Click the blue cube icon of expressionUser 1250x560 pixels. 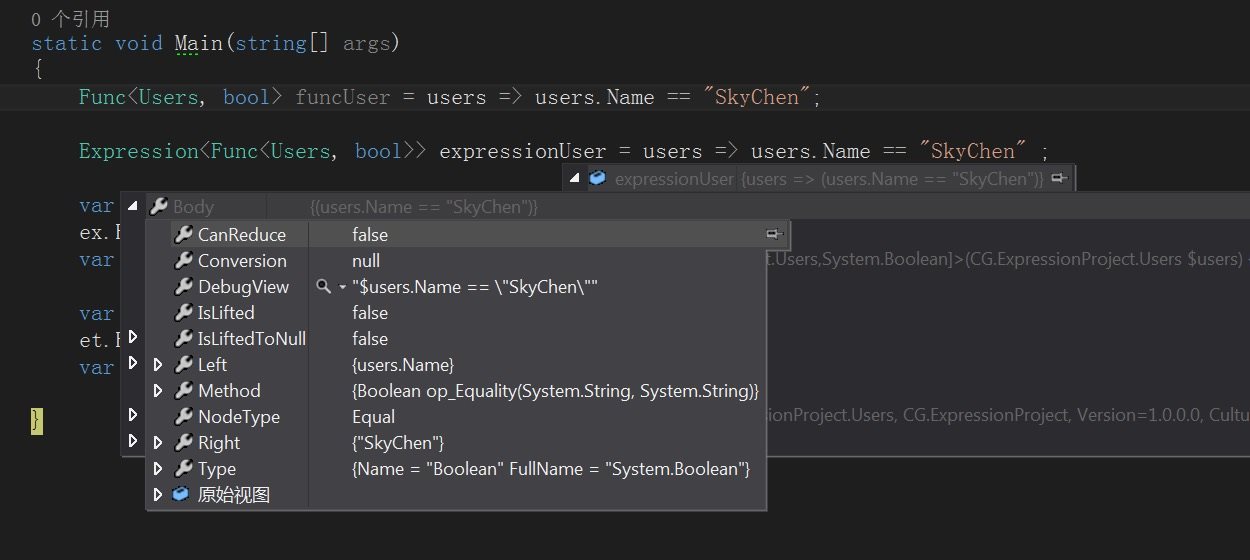597,179
